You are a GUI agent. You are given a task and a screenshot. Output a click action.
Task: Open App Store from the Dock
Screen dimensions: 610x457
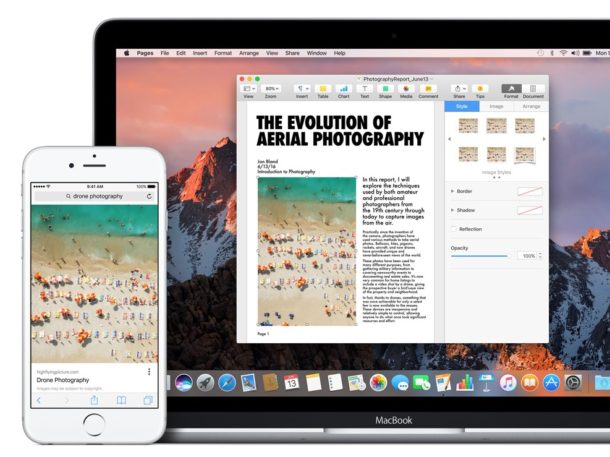pyautogui.click(x=551, y=383)
